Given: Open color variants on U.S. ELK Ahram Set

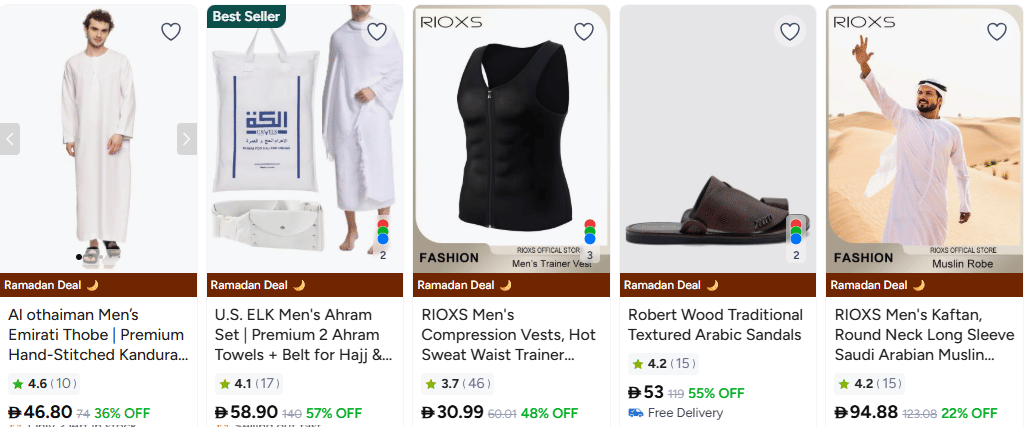Looking at the screenshot, I should [x=382, y=239].
